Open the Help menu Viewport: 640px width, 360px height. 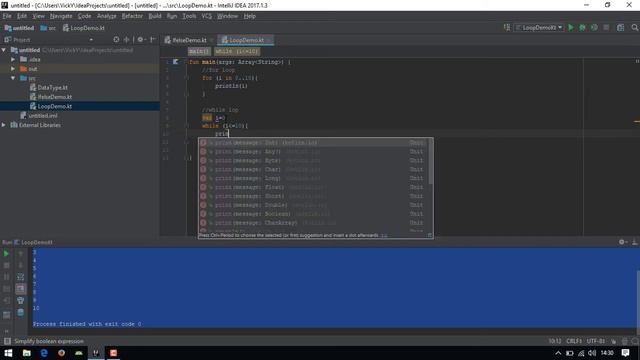(249, 16)
